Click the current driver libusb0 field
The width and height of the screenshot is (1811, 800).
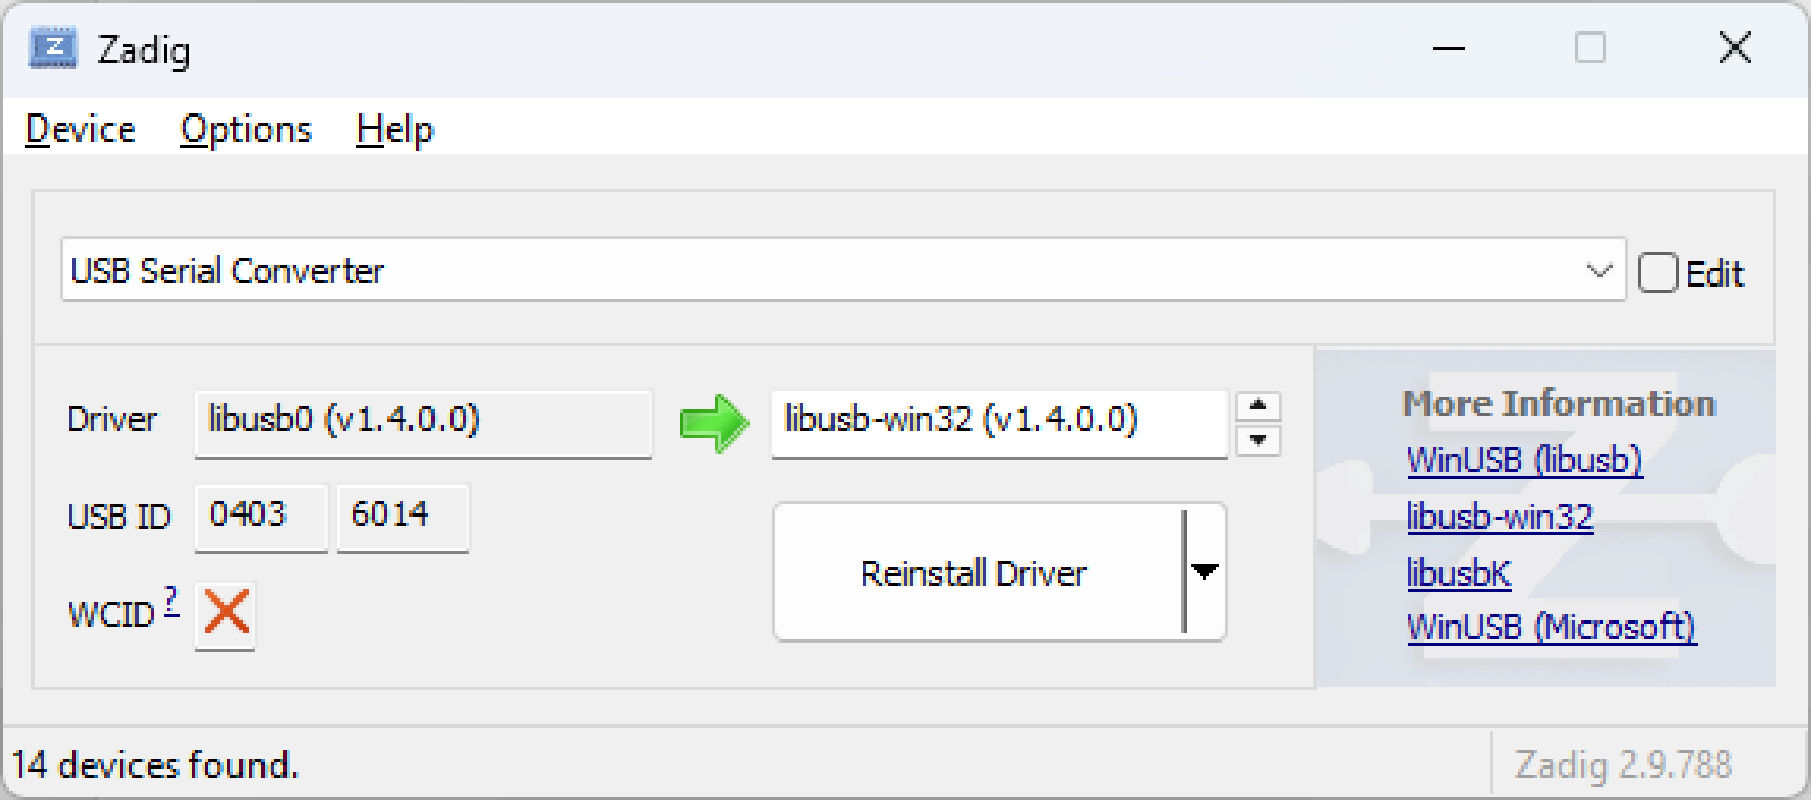[x=423, y=423]
